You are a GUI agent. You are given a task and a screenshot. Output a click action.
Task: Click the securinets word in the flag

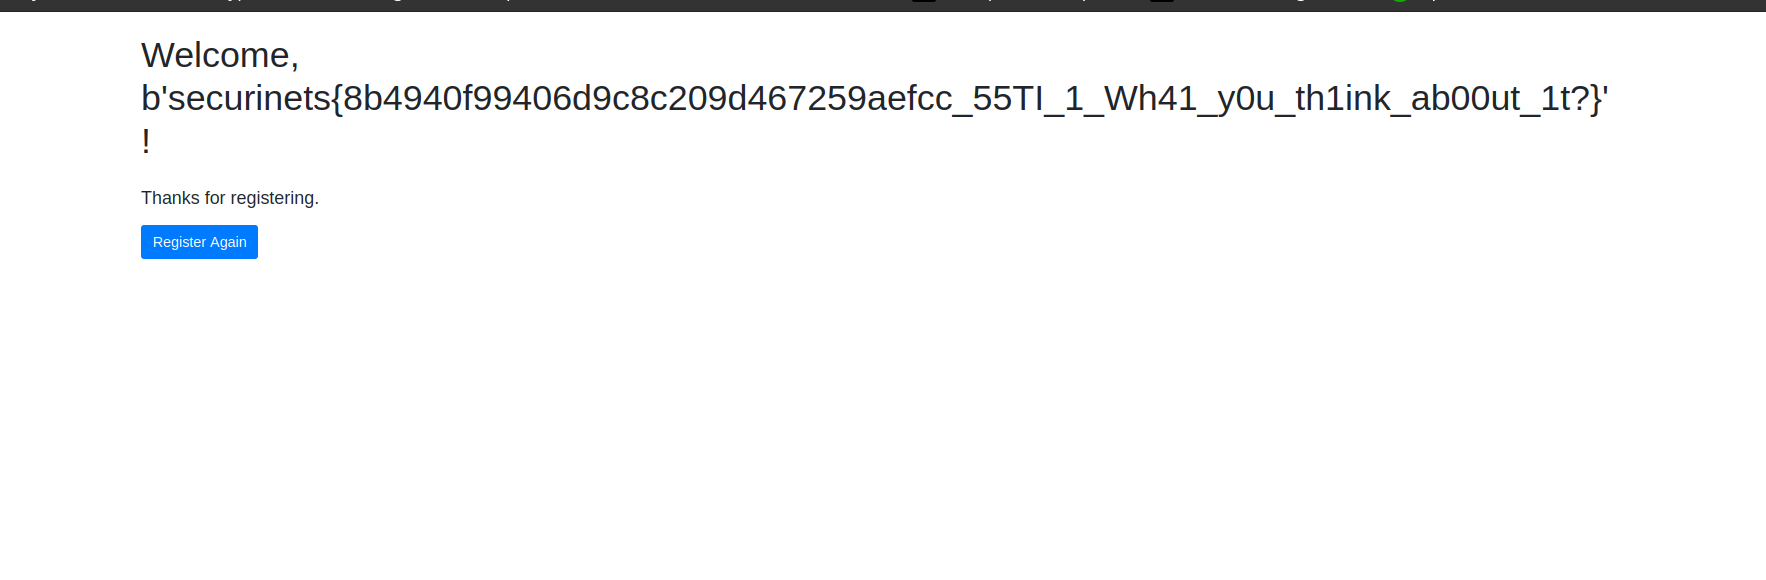click(249, 98)
